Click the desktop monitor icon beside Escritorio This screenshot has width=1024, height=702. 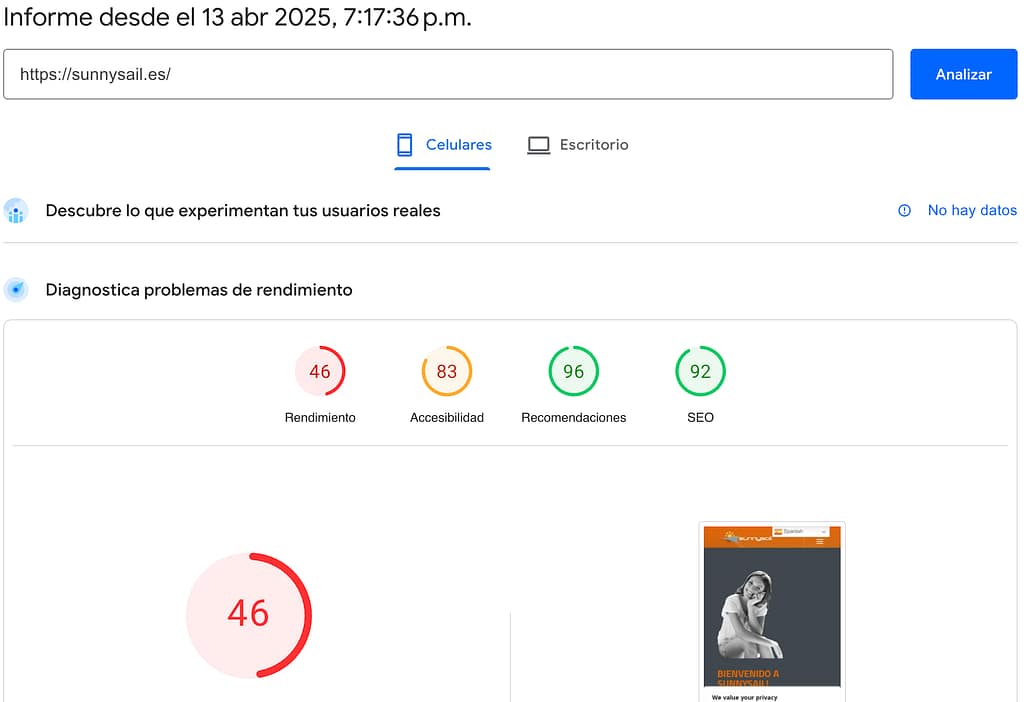point(539,145)
